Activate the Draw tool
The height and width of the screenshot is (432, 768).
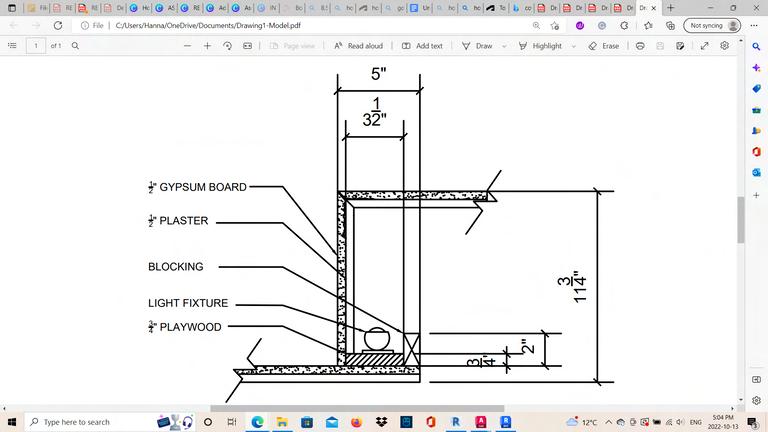click(477, 46)
